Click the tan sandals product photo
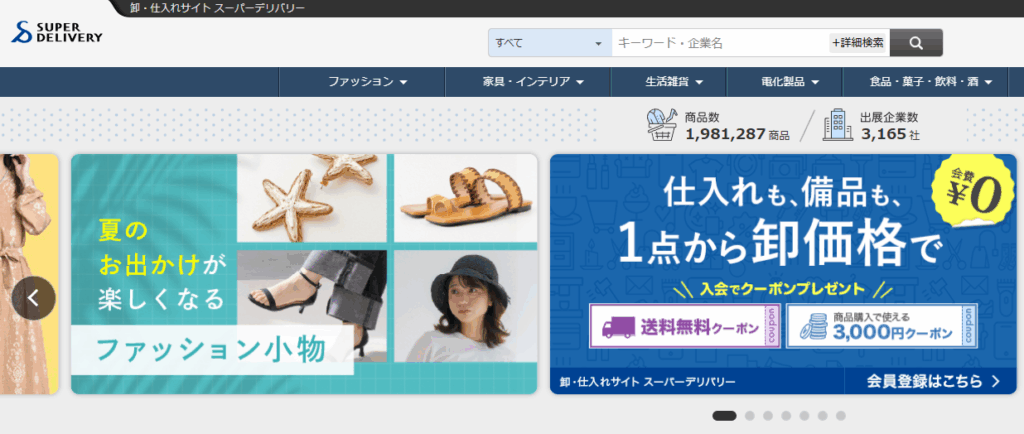1024x434 pixels. pyautogui.click(x=466, y=198)
